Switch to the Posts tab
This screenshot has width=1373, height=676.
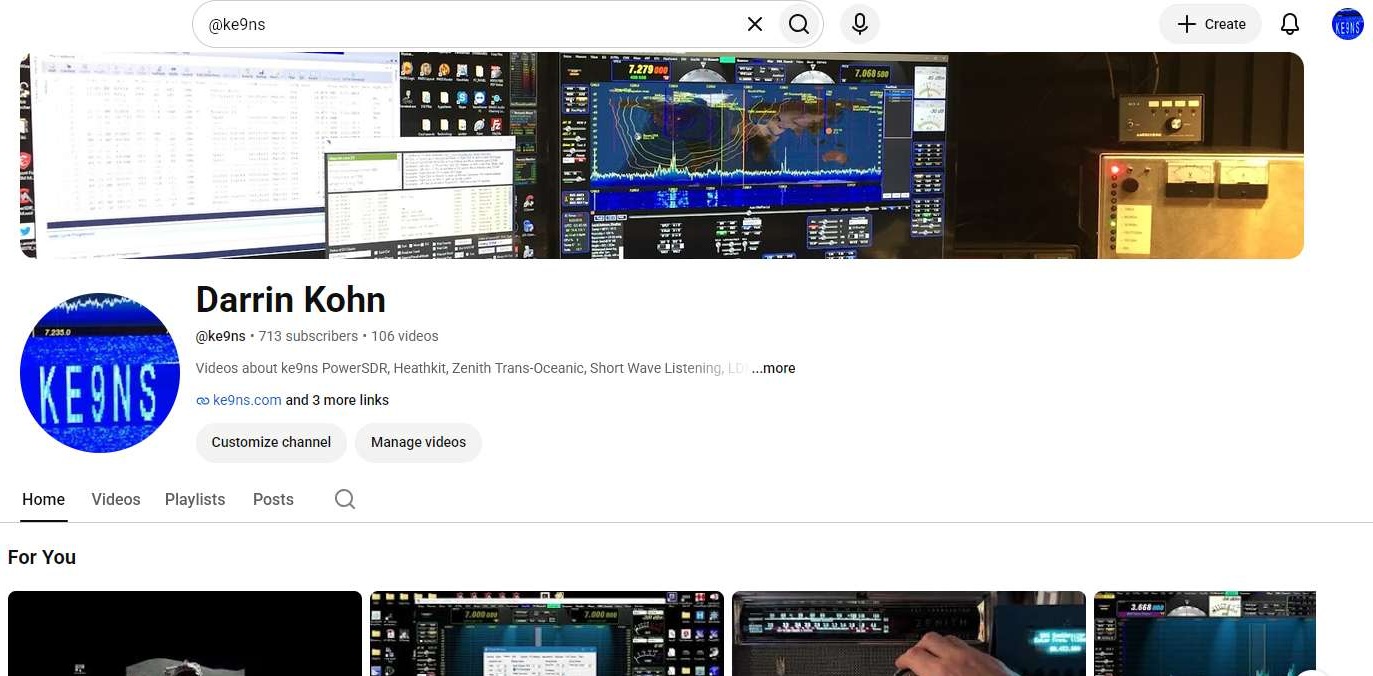pyautogui.click(x=273, y=499)
